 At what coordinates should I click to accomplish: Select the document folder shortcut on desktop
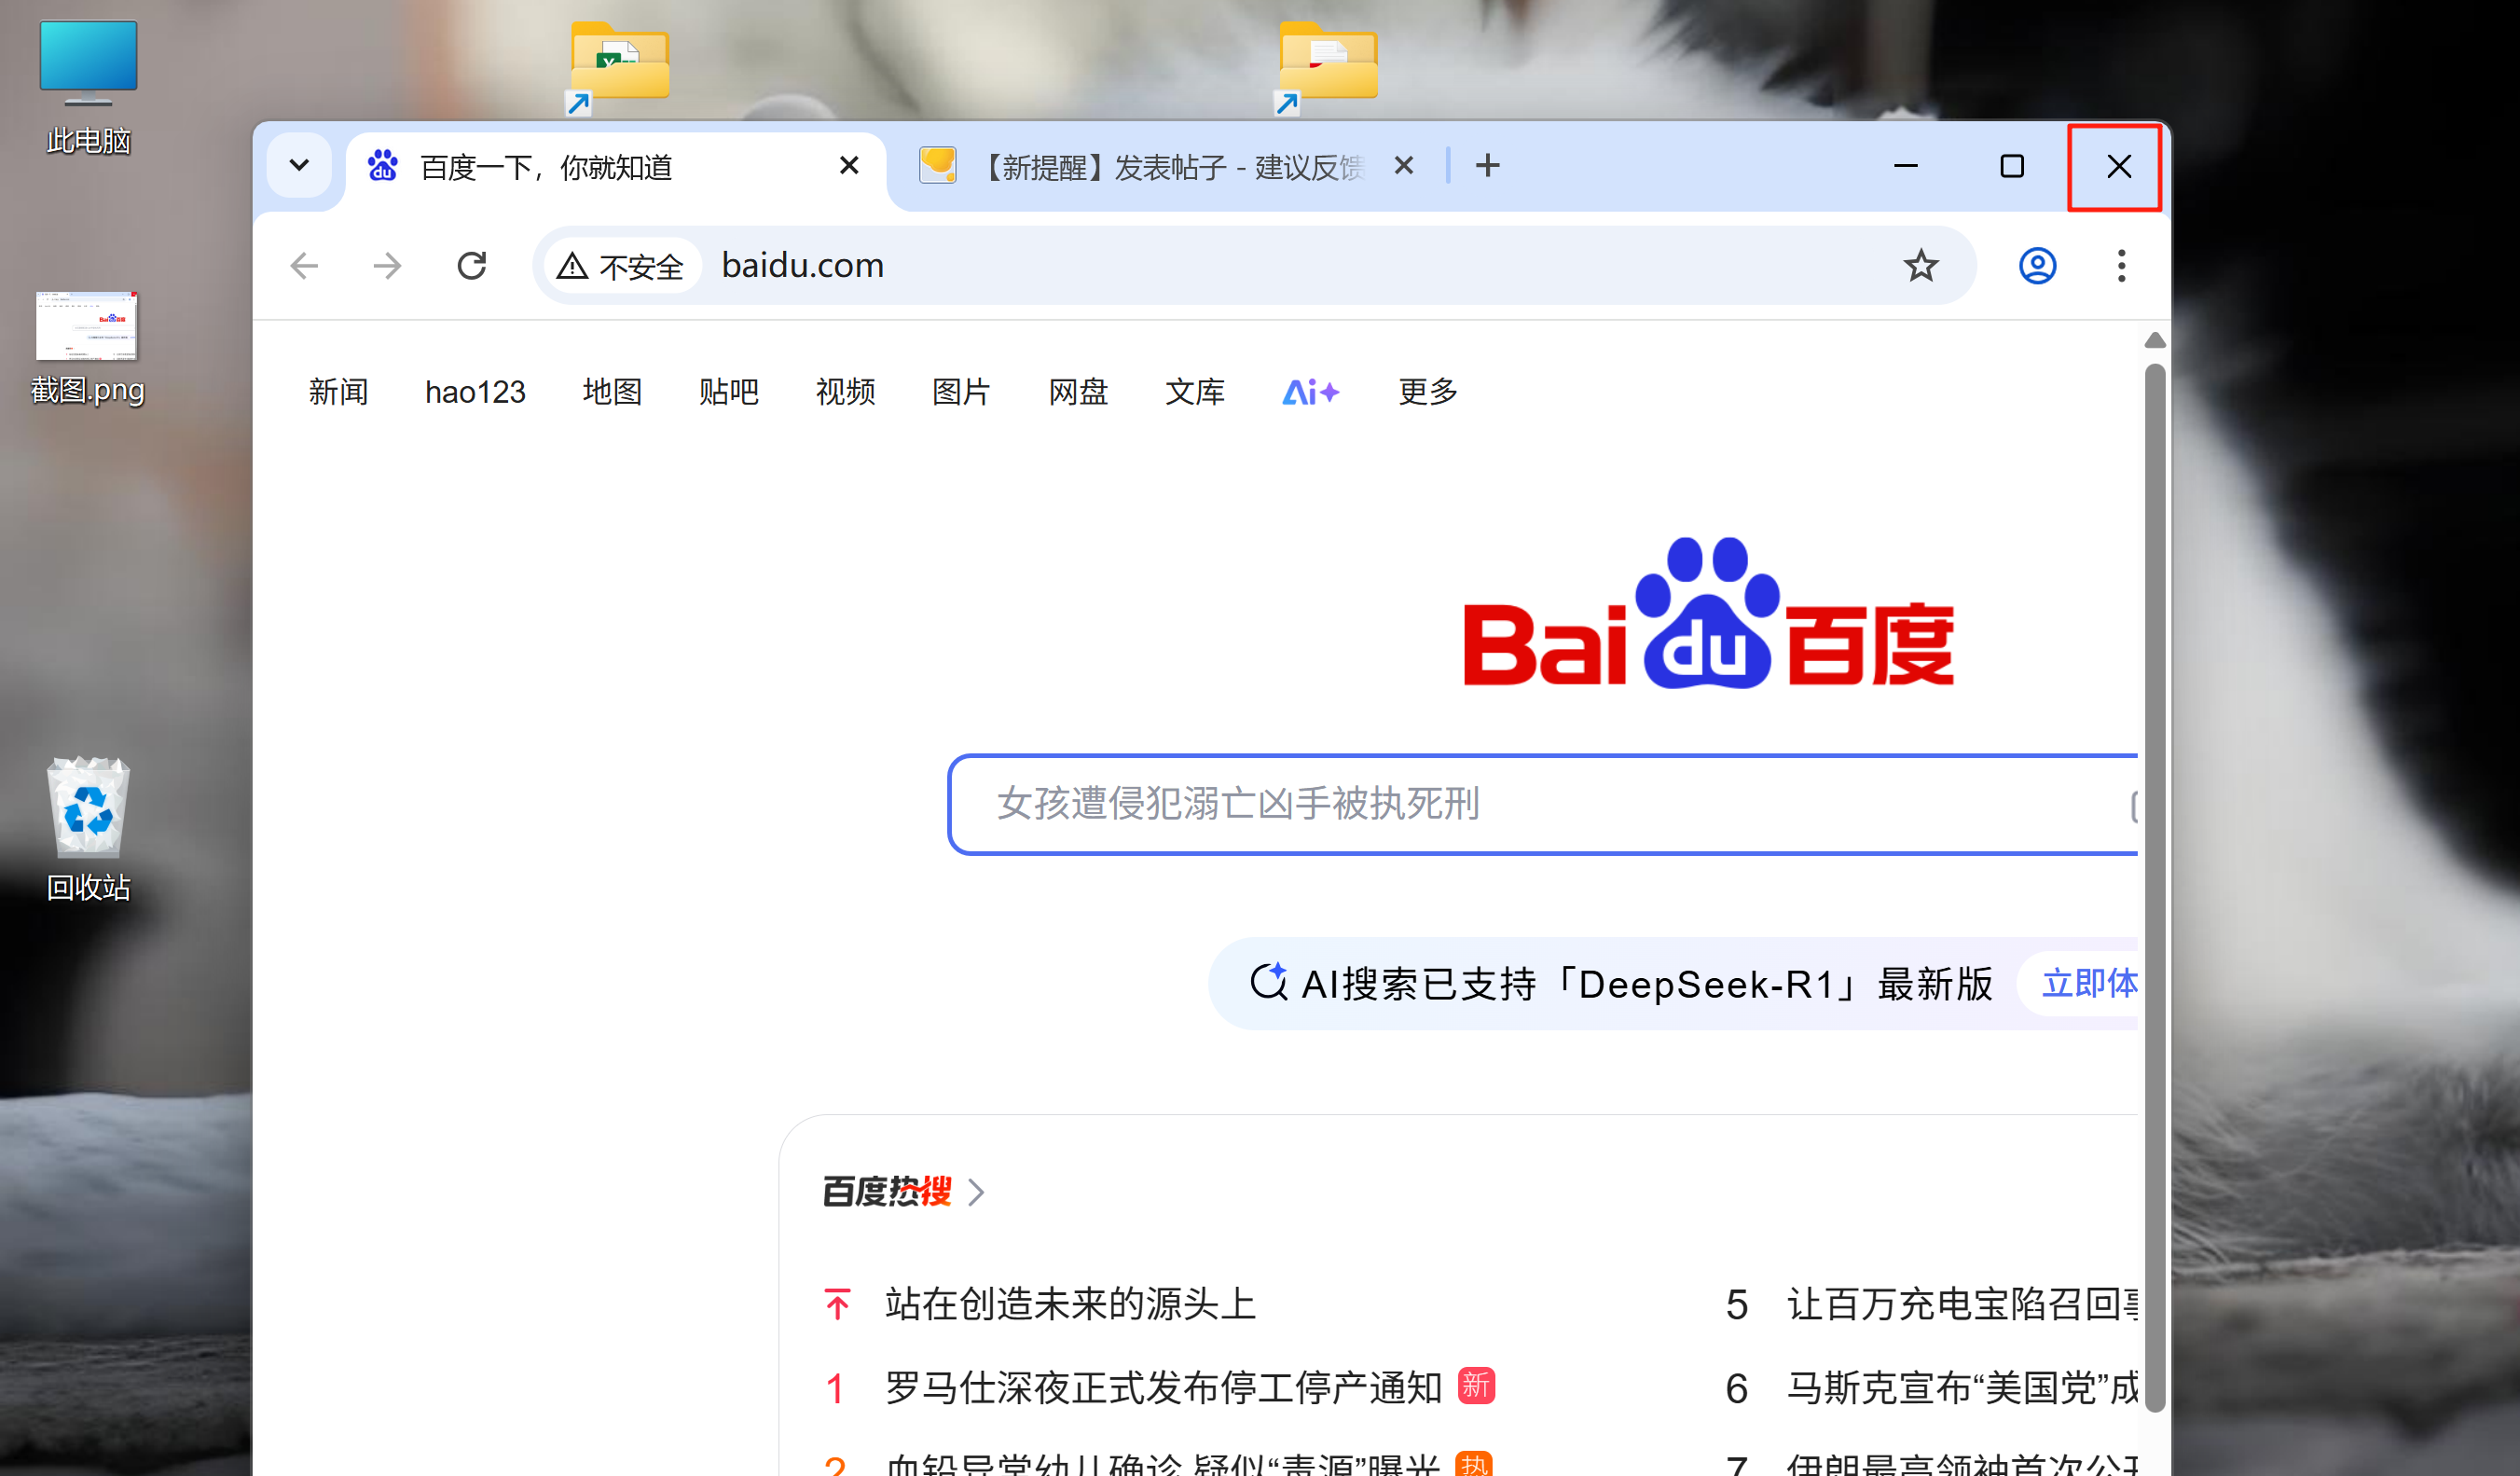(1326, 68)
